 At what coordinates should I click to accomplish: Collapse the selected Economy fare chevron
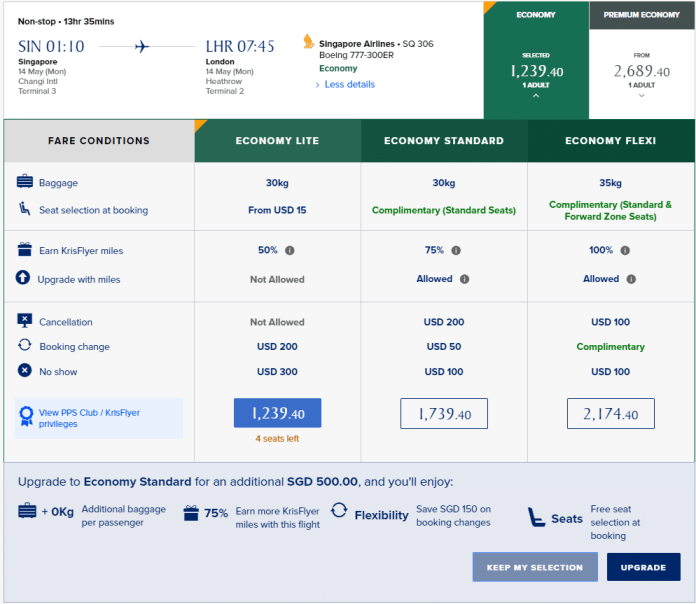point(536,97)
